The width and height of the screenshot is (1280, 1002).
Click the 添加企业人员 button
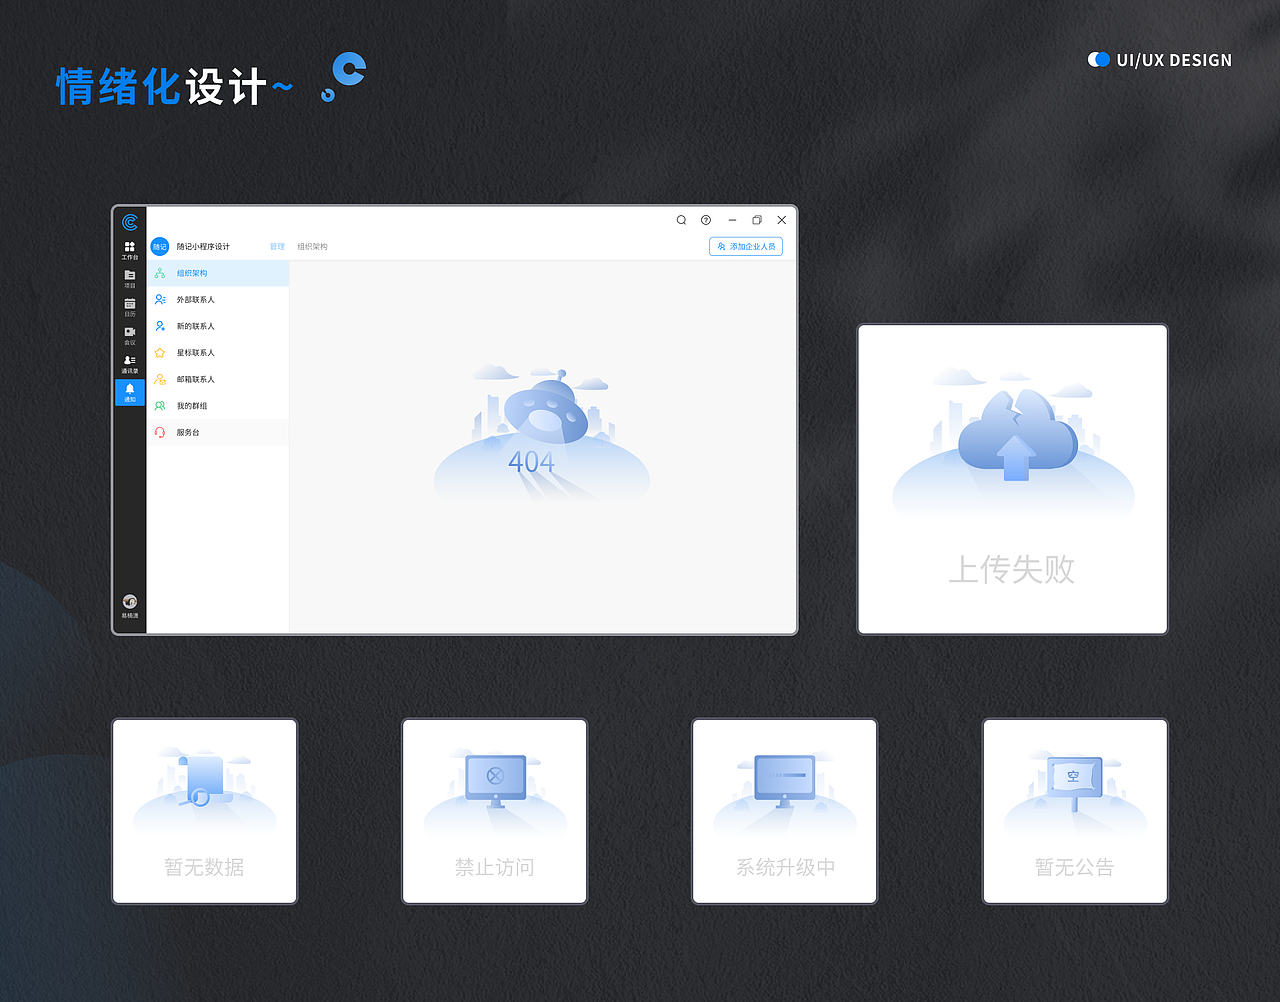click(x=746, y=246)
